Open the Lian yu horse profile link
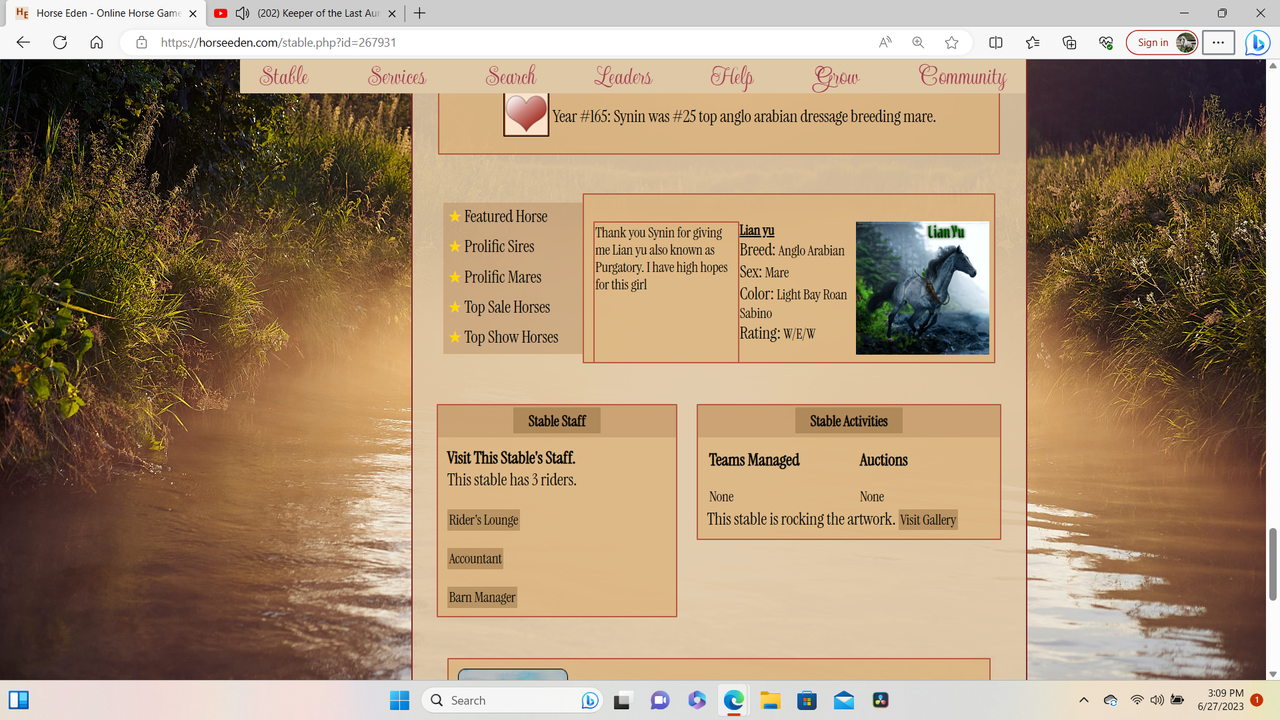Viewport: 1280px width, 720px height. pyautogui.click(x=757, y=230)
